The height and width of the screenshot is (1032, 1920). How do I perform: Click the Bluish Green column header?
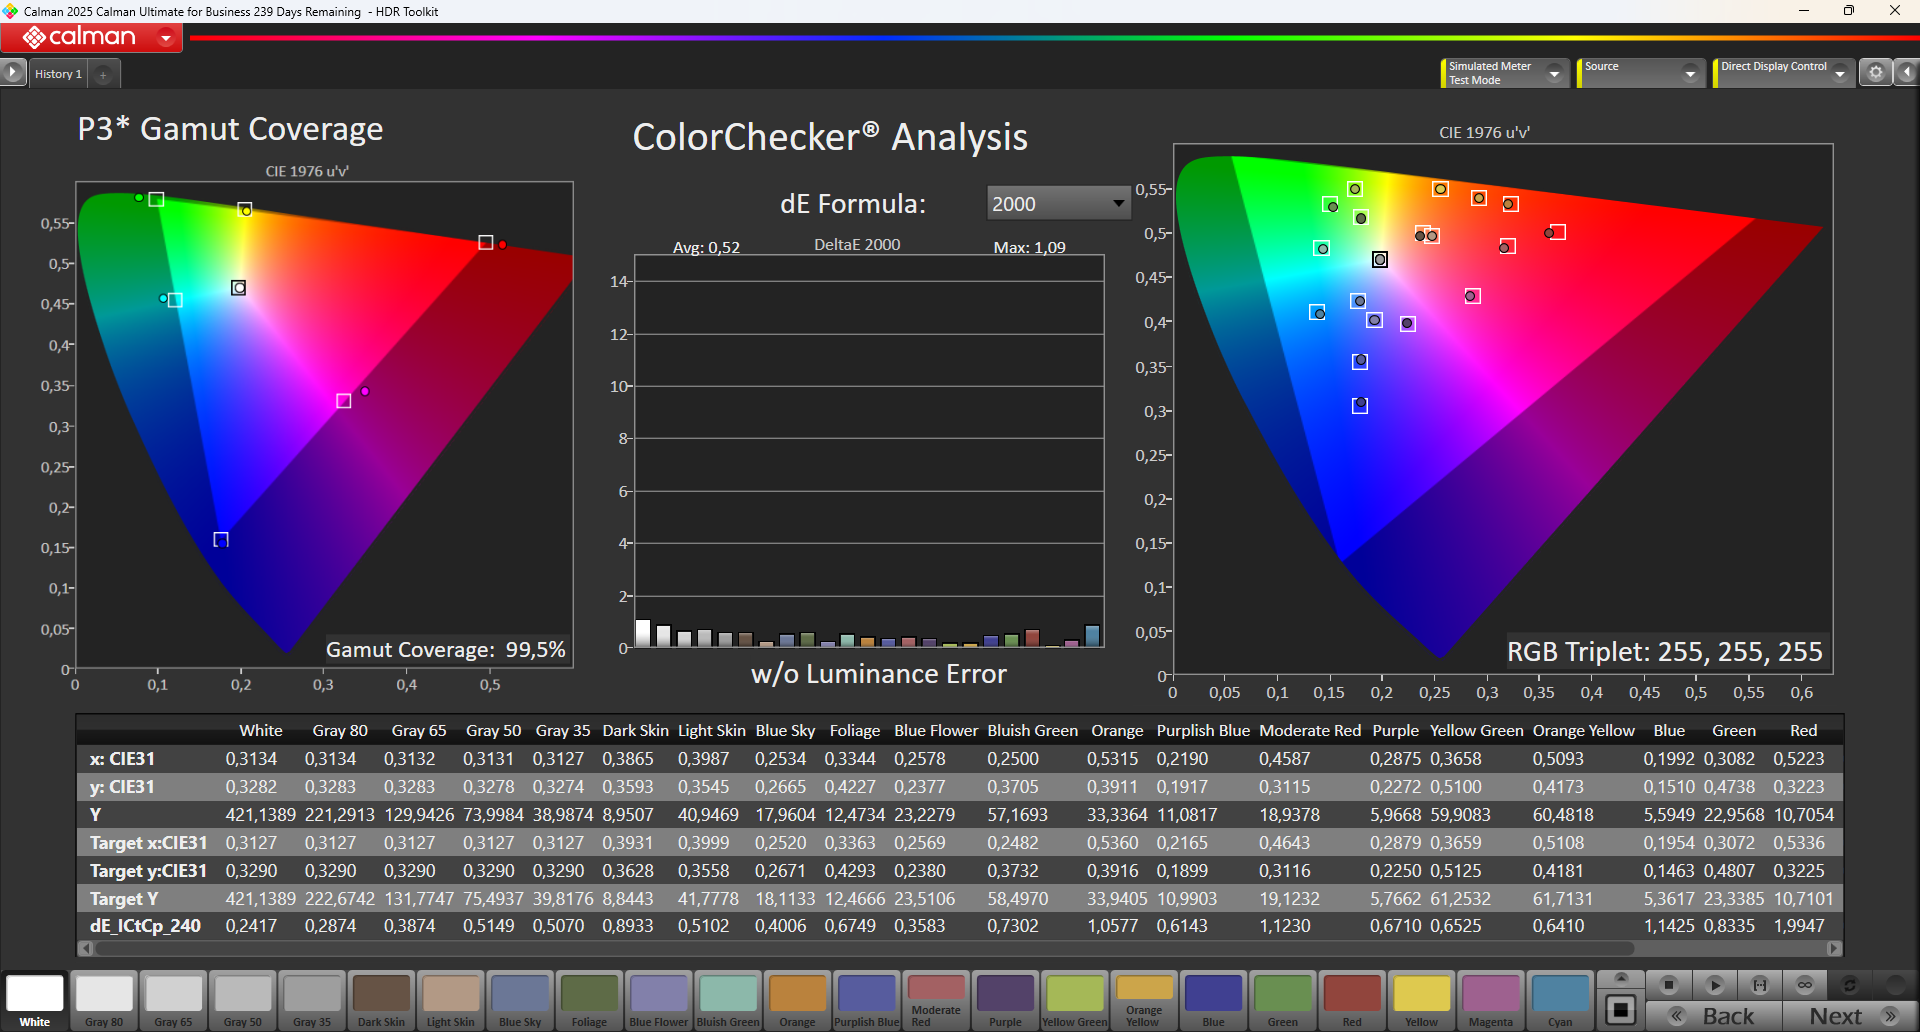(1033, 730)
